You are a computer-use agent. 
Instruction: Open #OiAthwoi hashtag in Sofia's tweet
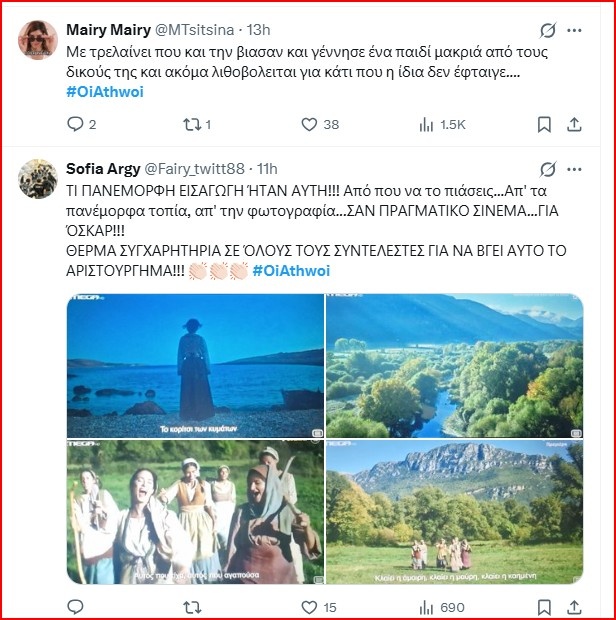coord(291,271)
